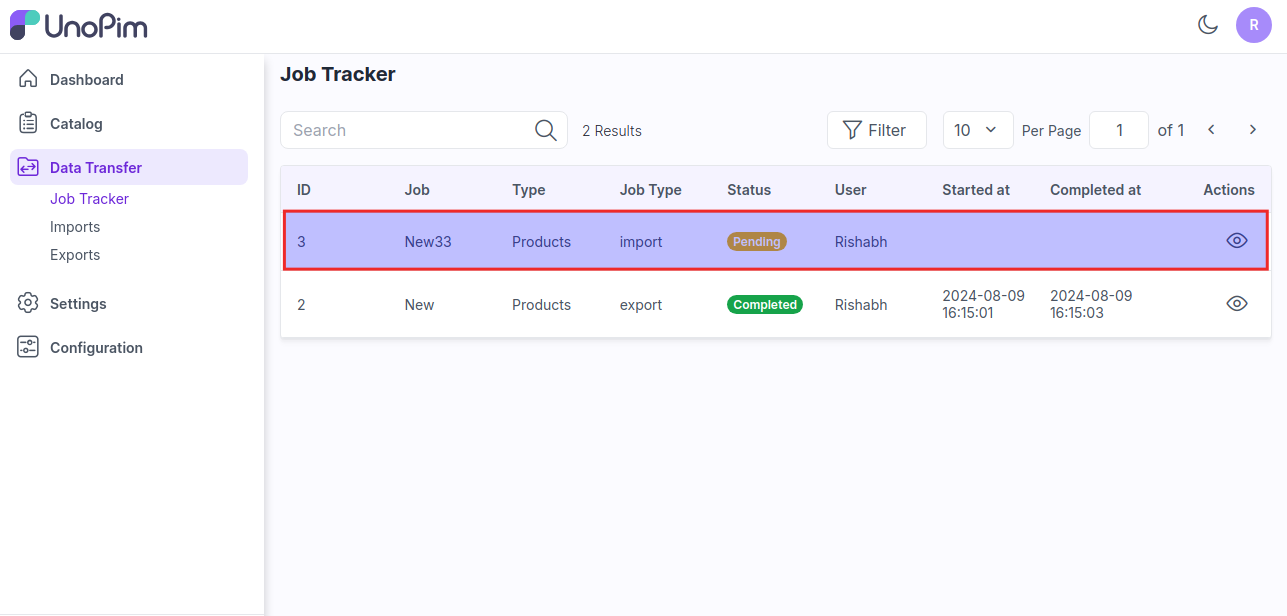Viewport: 1287px width, 616px height.
Task: Expand the 10 per page dropdown
Action: coord(977,130)
